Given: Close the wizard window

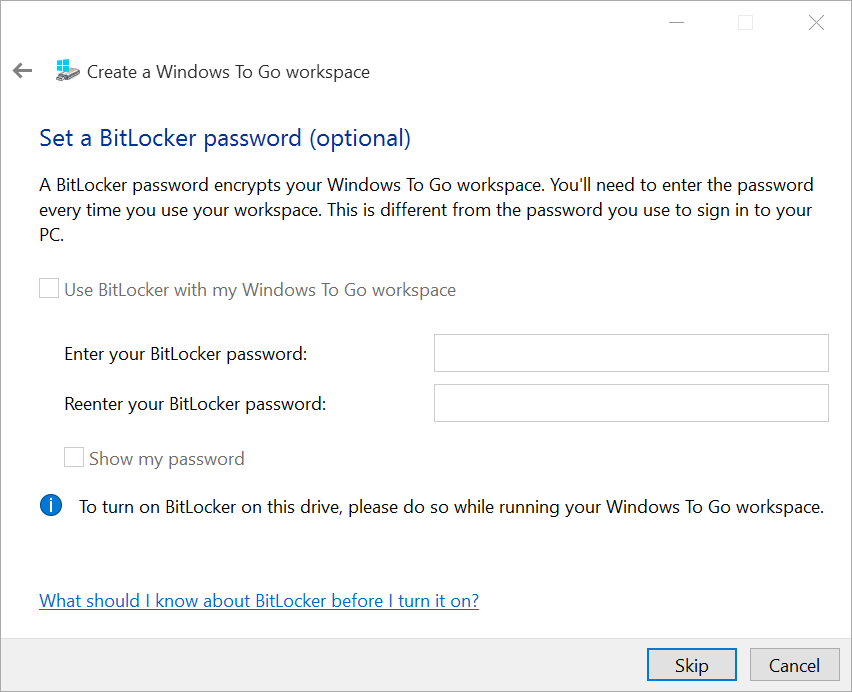Looking at the screenshot, I should click(x=816, y=23).
